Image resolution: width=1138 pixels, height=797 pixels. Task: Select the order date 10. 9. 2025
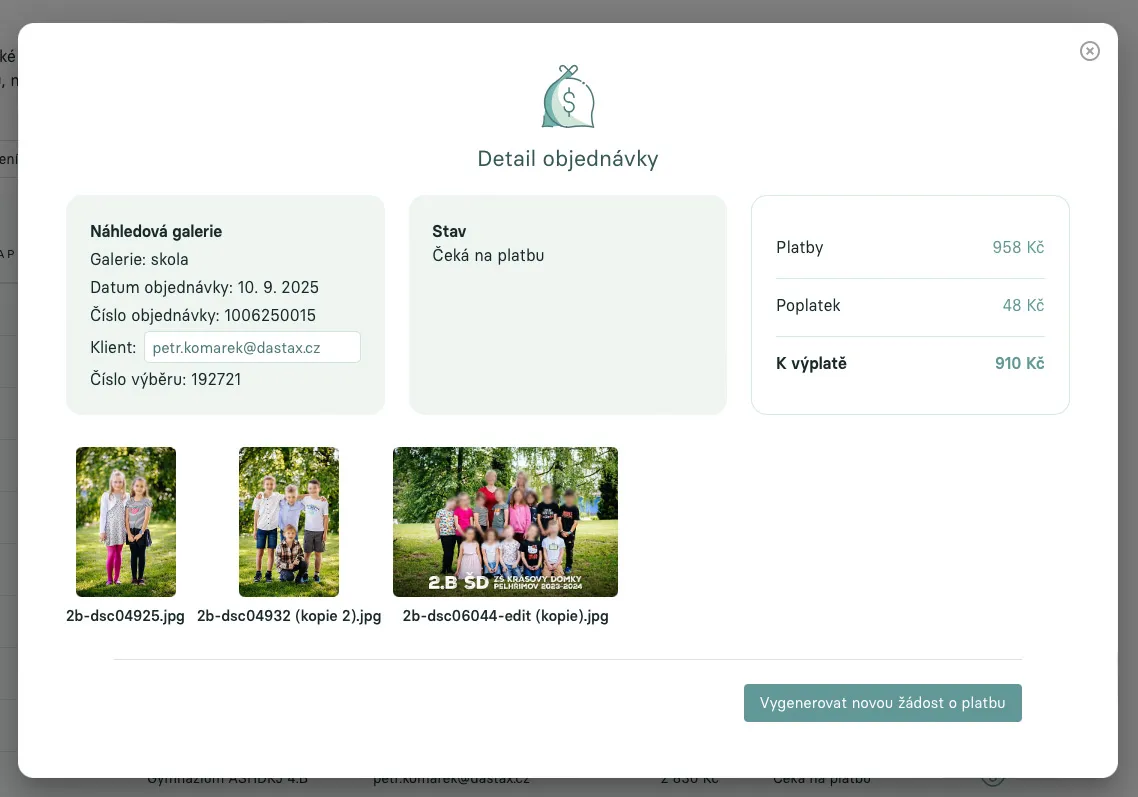tap(278, 287)
